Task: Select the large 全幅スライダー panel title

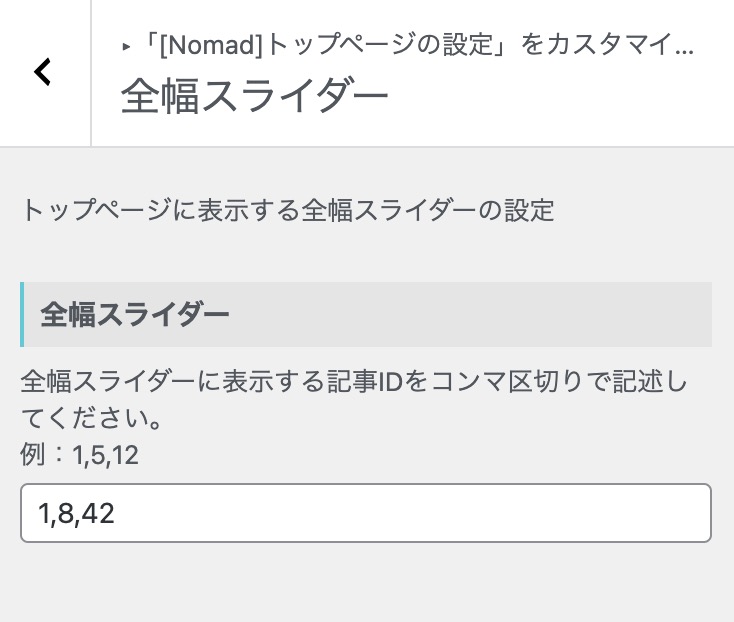Action: click(x=254, y=99)
